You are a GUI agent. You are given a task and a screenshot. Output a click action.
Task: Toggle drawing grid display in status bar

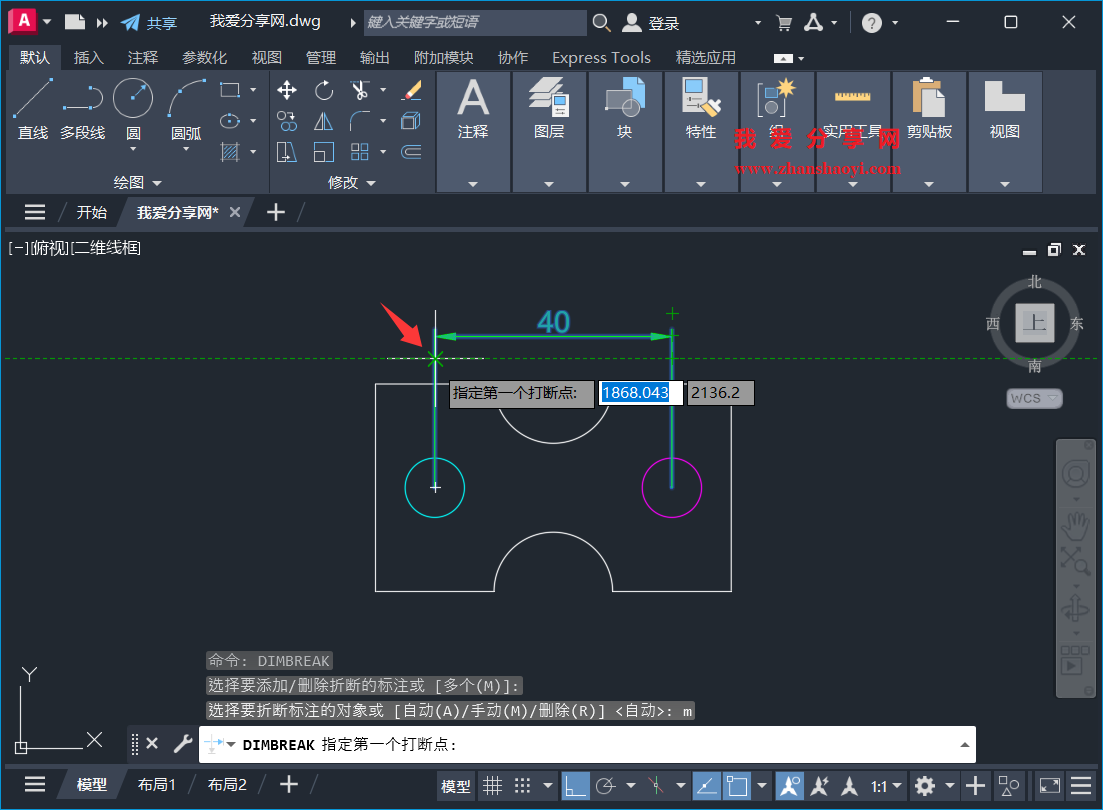click(x=492, y=785)
